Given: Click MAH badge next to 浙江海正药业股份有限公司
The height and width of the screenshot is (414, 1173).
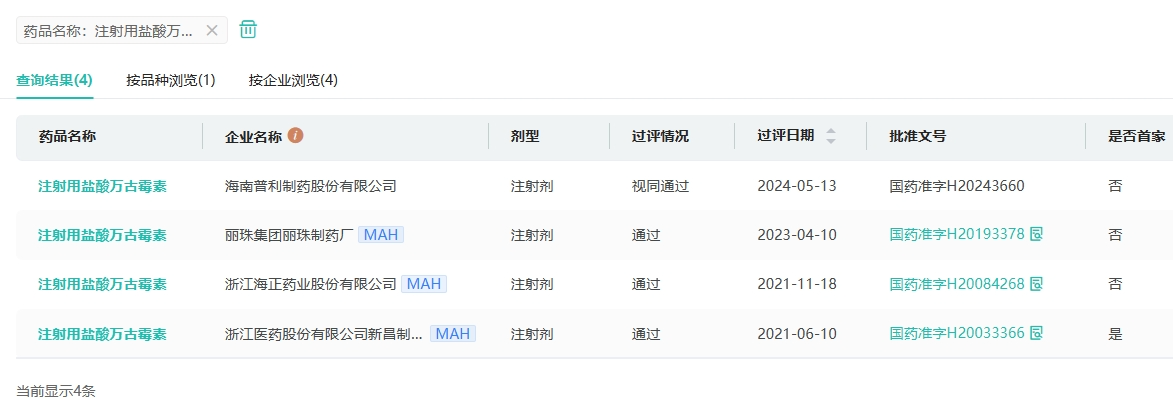Looking at the screenshot, I should pos(423,284).
